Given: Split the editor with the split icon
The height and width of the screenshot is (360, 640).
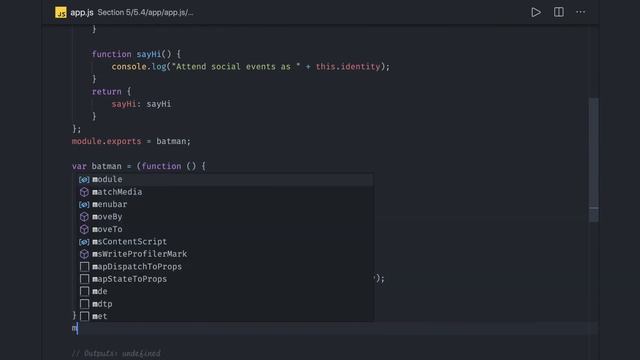Looking at the screenshot, I should (559, 12).
